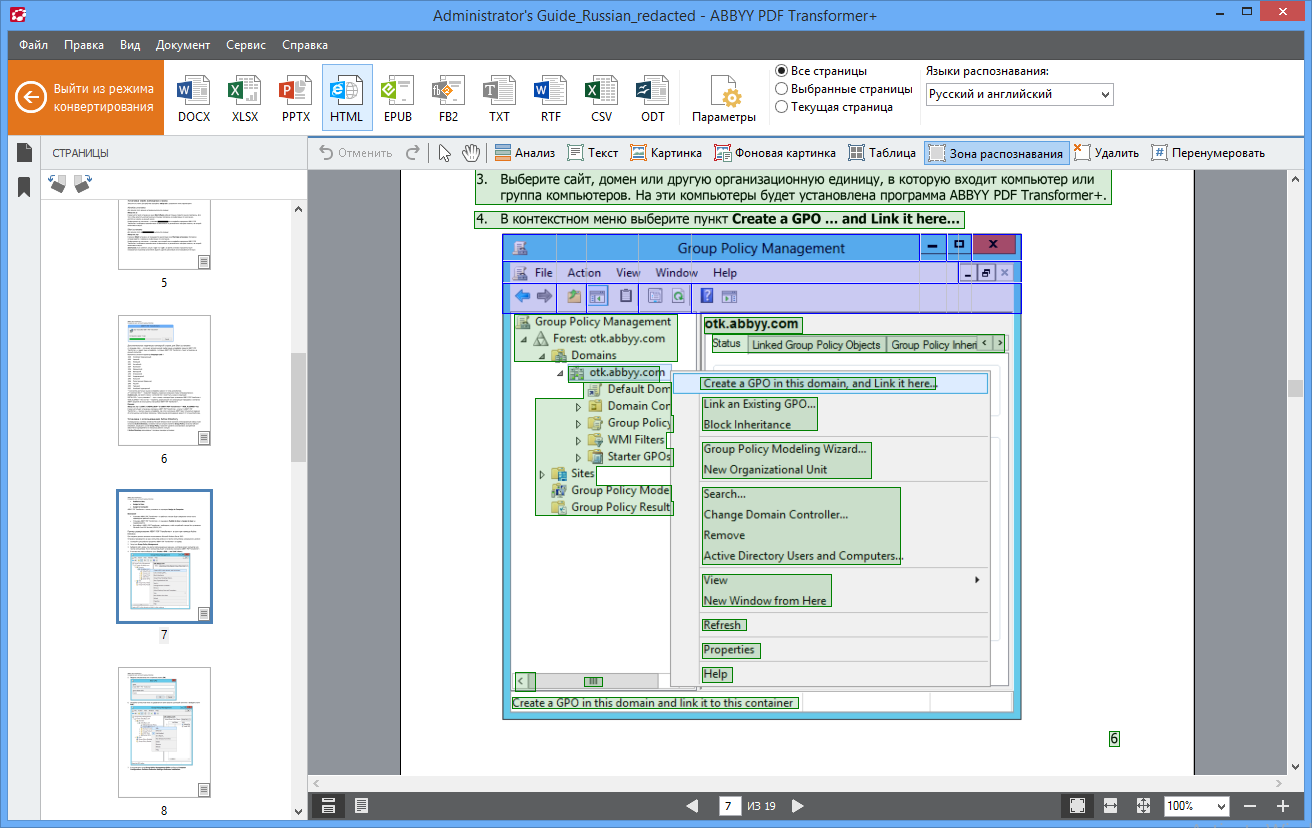Open the bookmarks panel in left sidebar
Screen dimensions: 1312x828
[24, 187]
